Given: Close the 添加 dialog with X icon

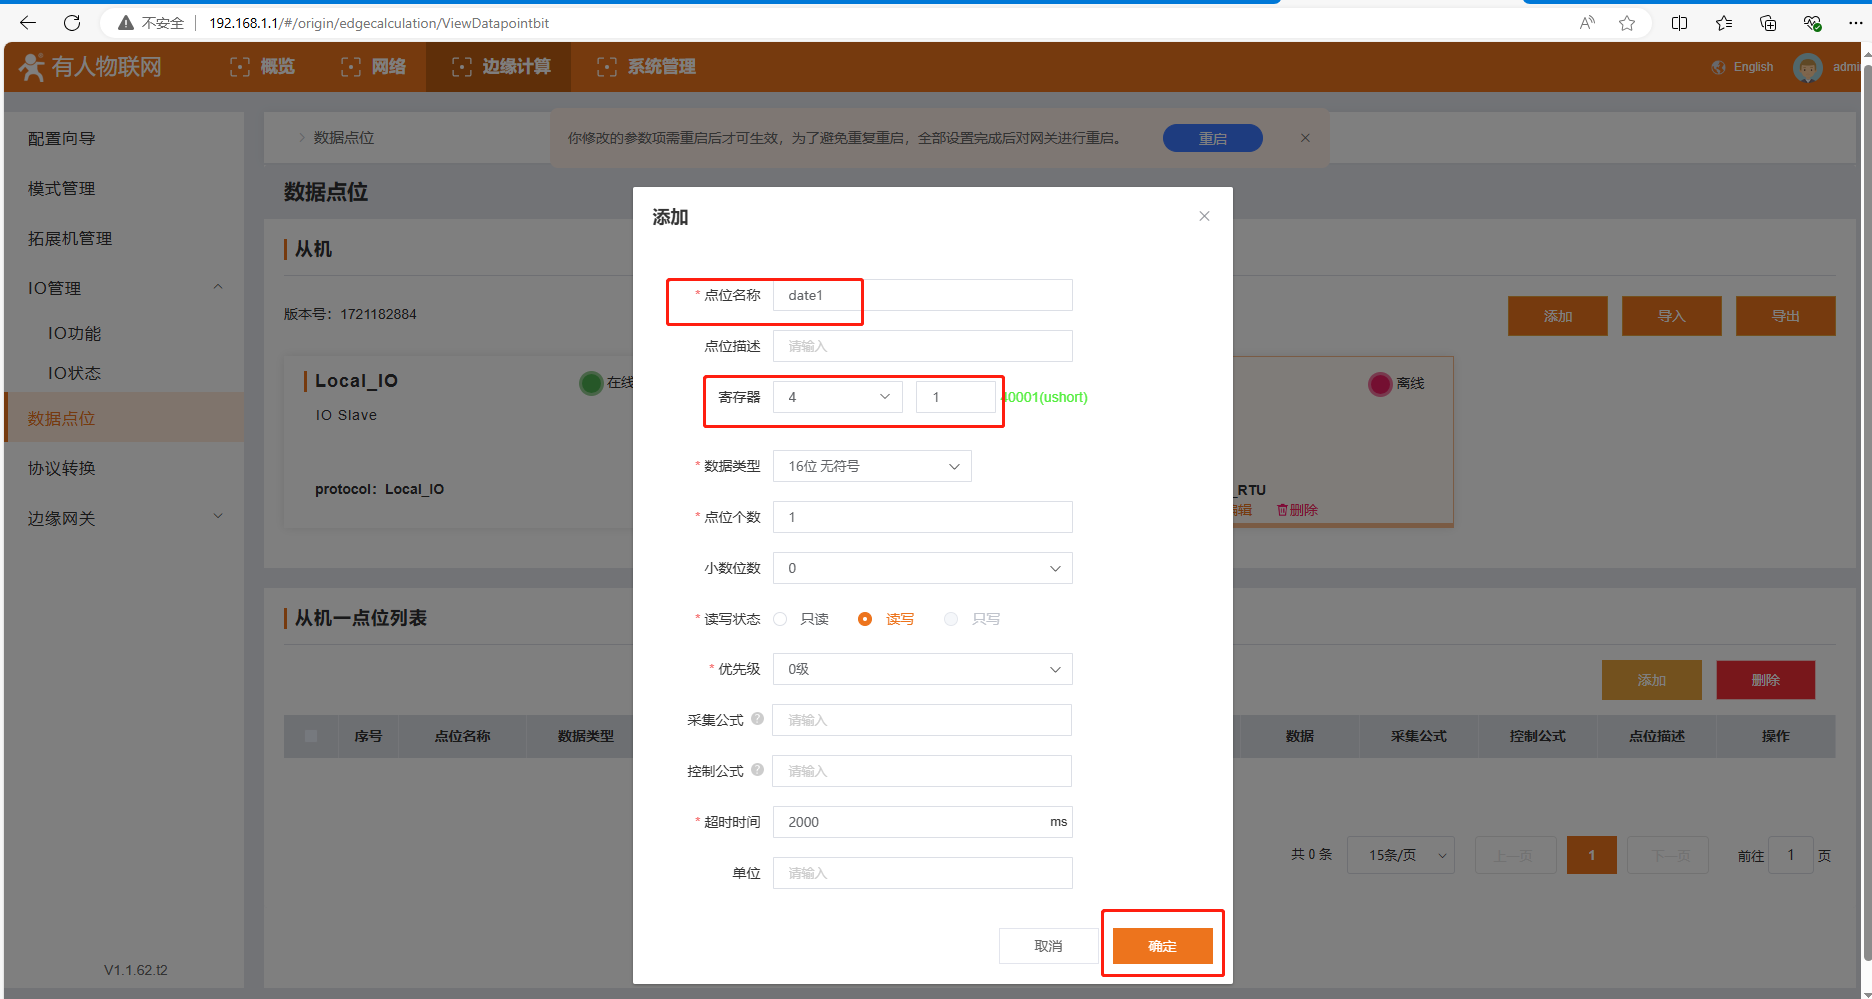Looking at the screenshot, I should 1204,216.
